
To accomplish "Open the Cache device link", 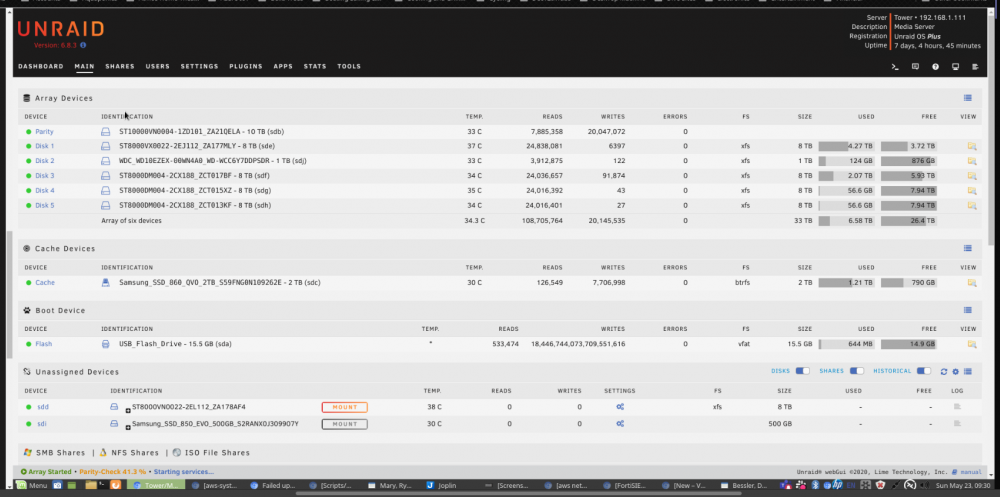I will tap(45, 283).
